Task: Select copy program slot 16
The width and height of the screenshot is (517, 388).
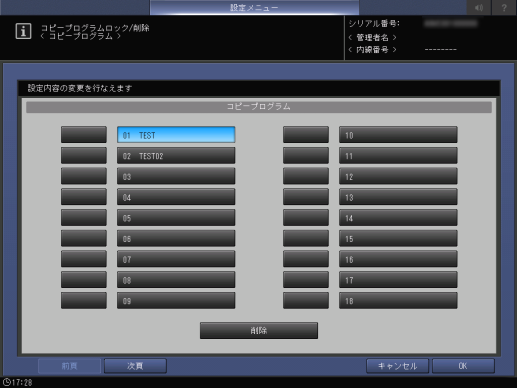Action: coord(398,259)
